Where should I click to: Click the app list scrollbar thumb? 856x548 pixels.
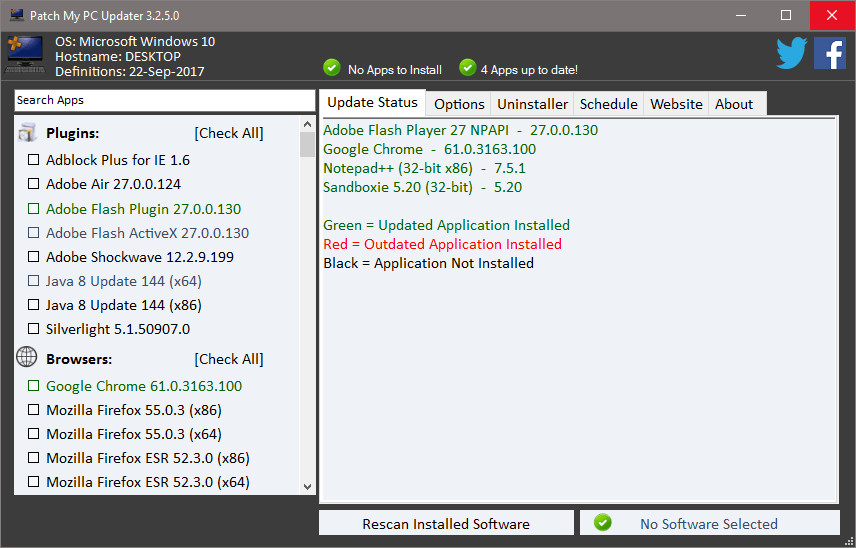(307, 144)
